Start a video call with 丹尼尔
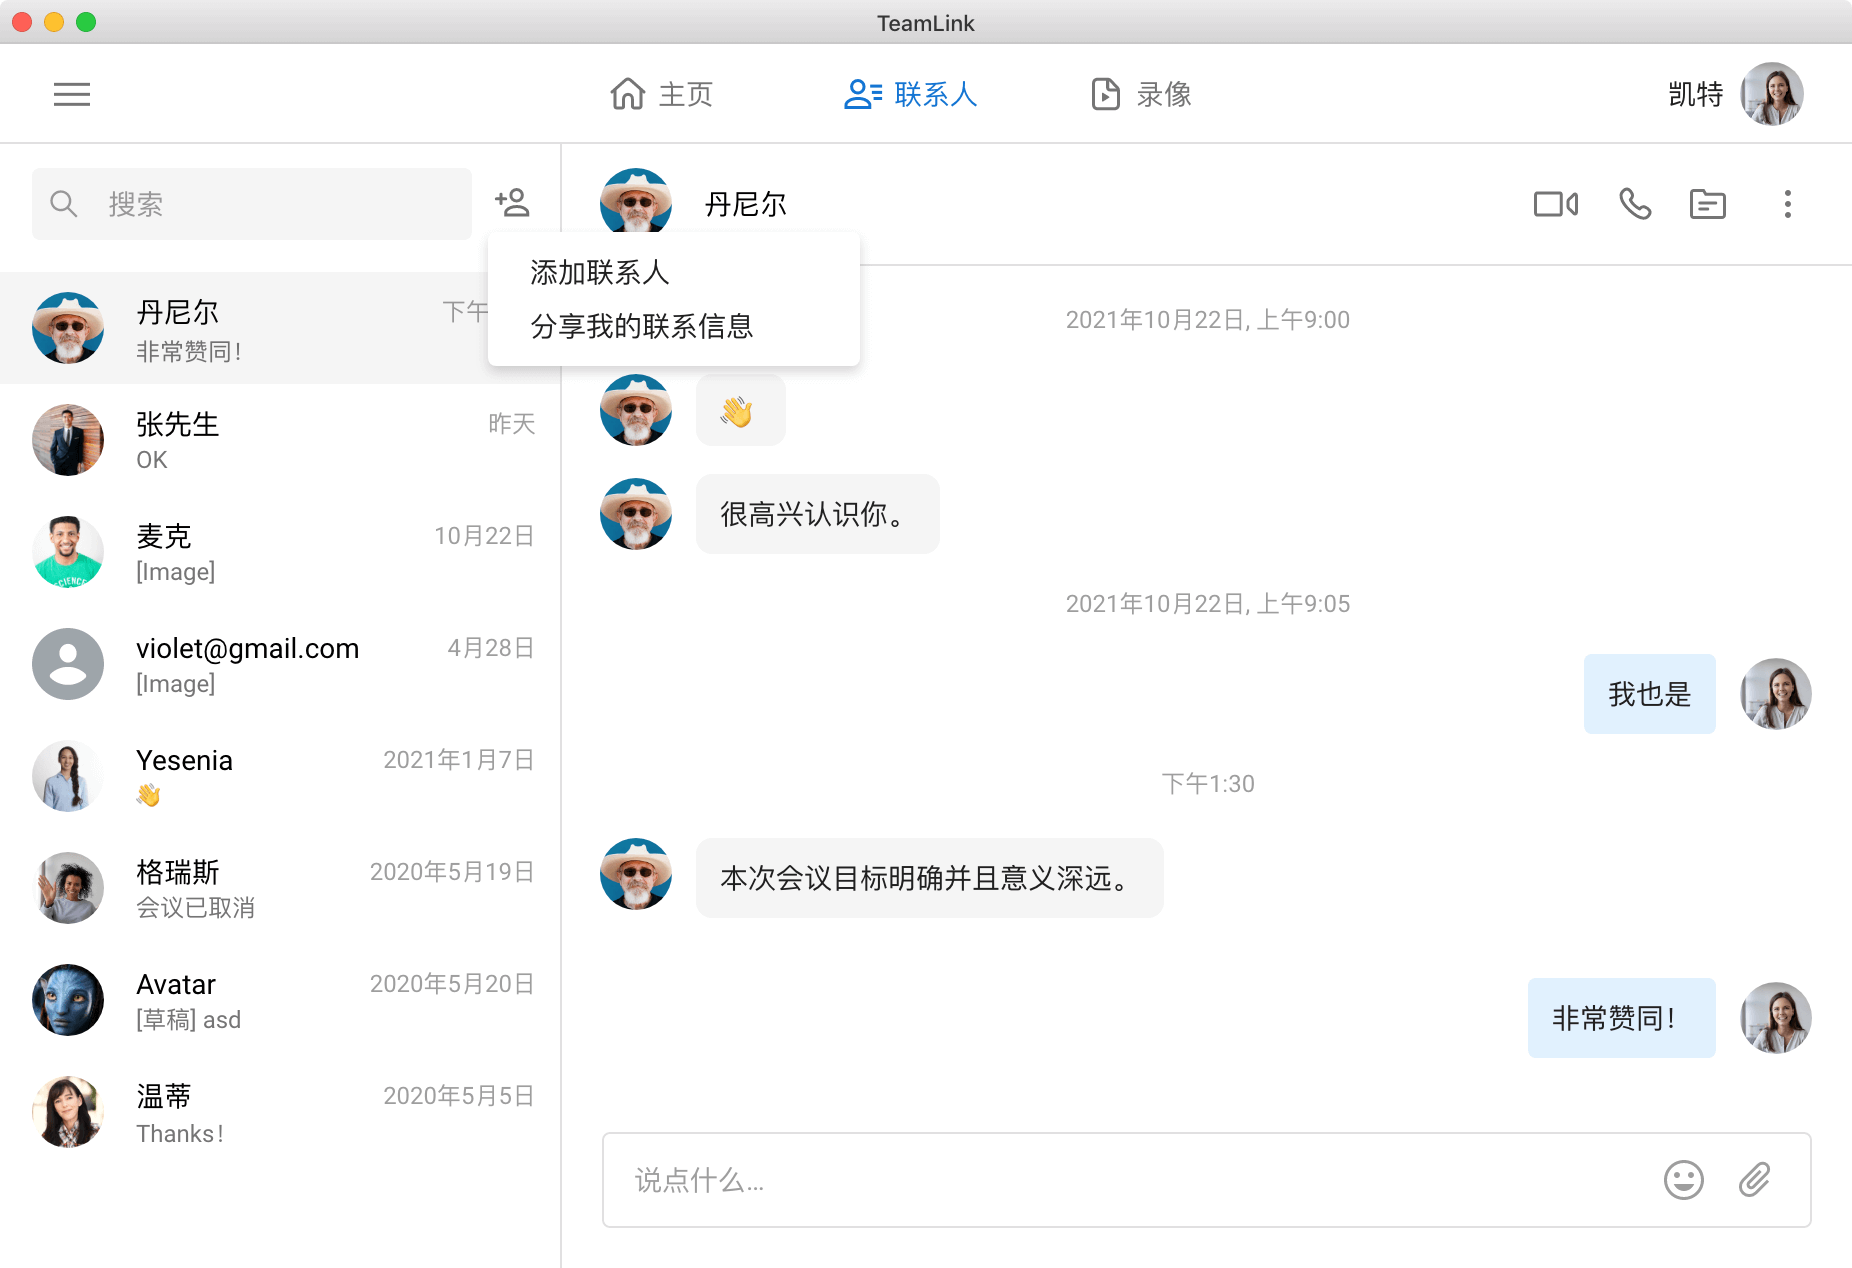The height and width of the screenshot is (1268, 1852). 1555,204
